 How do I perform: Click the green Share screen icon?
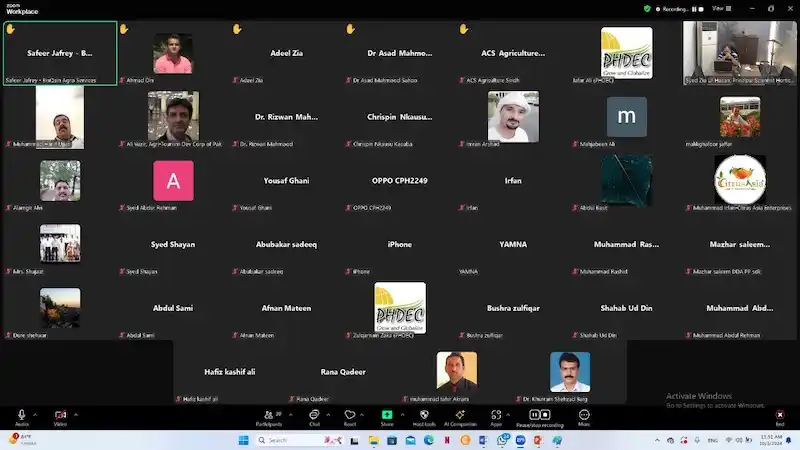click(x=387, y=416)
